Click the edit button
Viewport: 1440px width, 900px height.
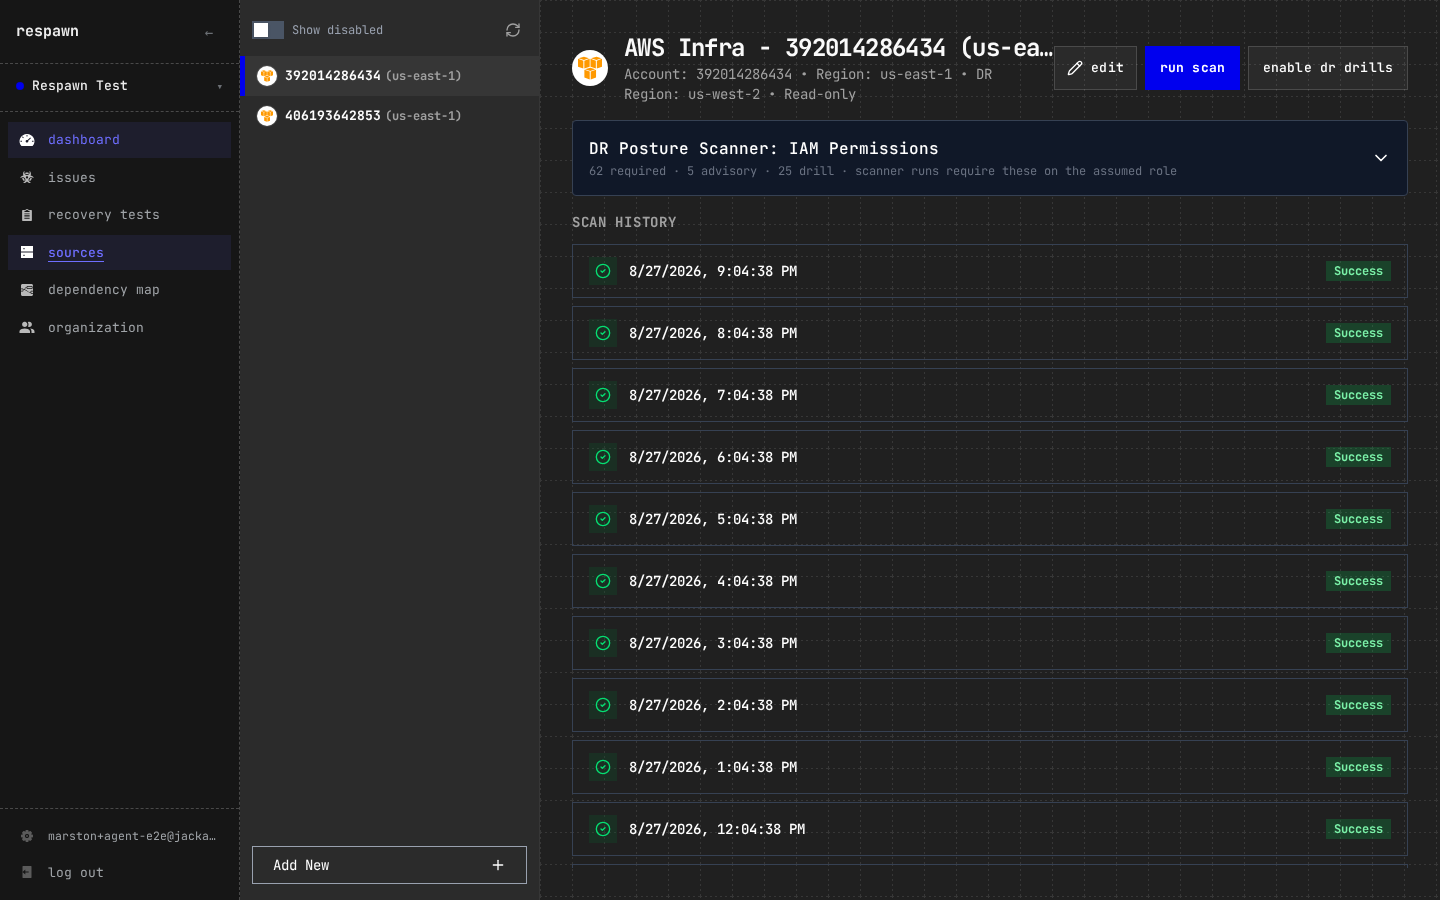pos(1095,68)
